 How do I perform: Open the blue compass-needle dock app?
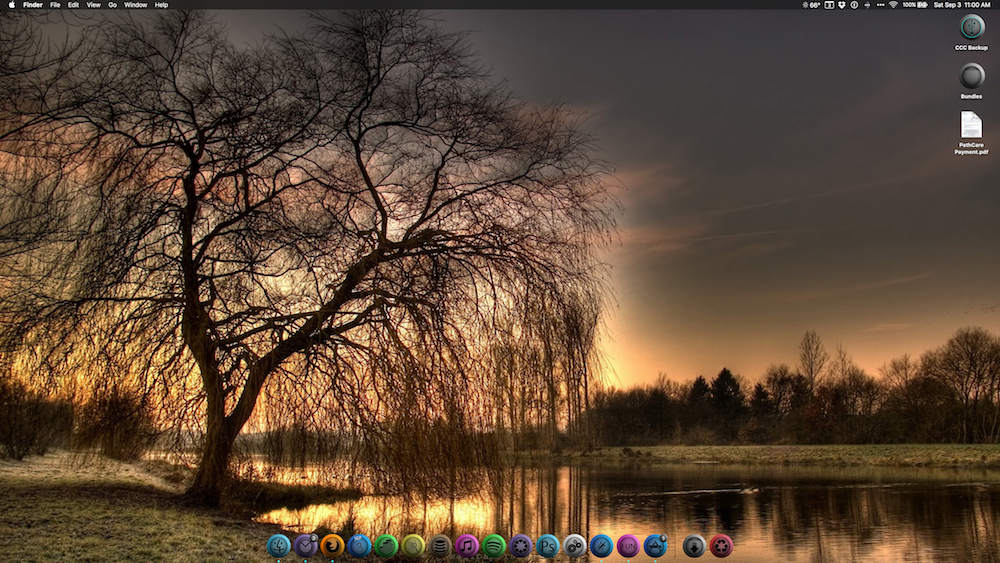pyautogui.click(x=601, y=546)
